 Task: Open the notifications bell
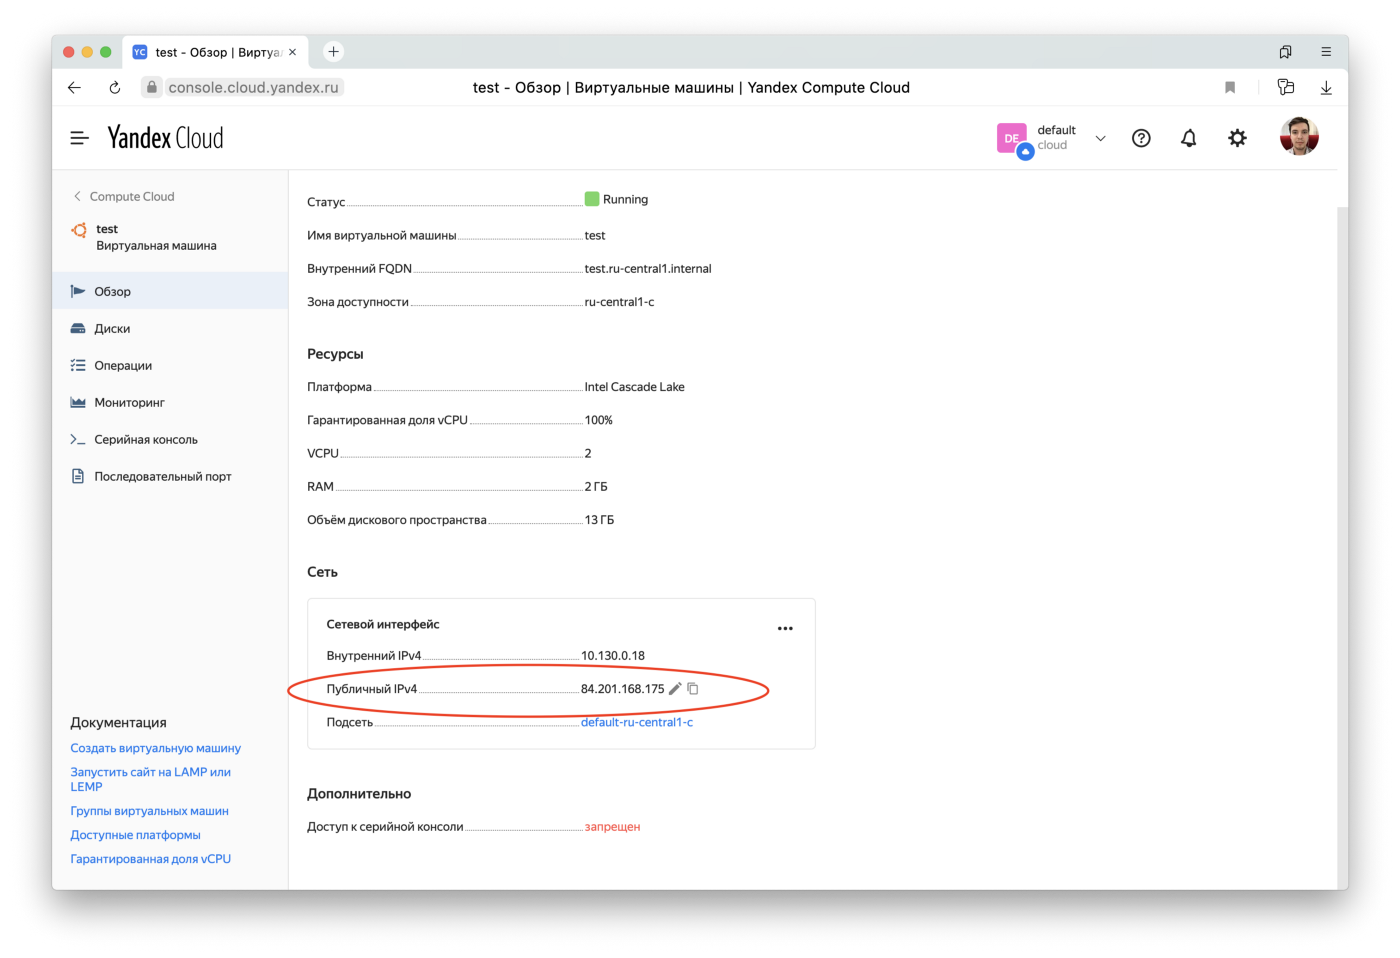point(1188,138)
